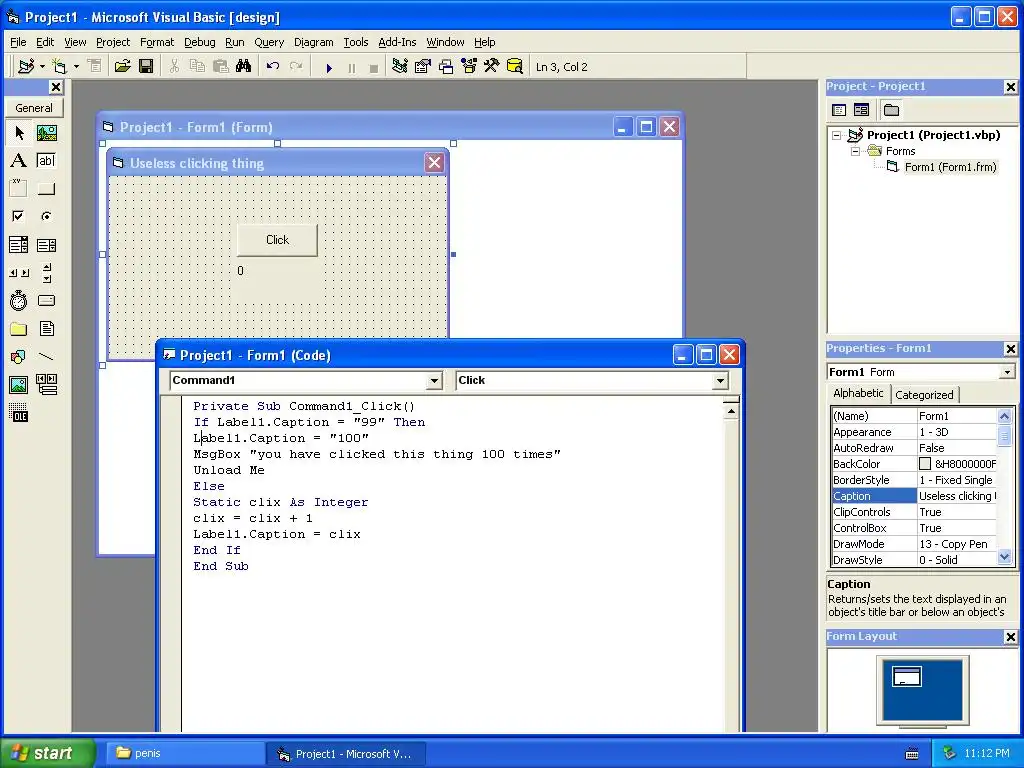The height and width of the screenshot is (768, 1024).
Task: Toggle Folders icon in Project panel
Action: tap(891, 110)
